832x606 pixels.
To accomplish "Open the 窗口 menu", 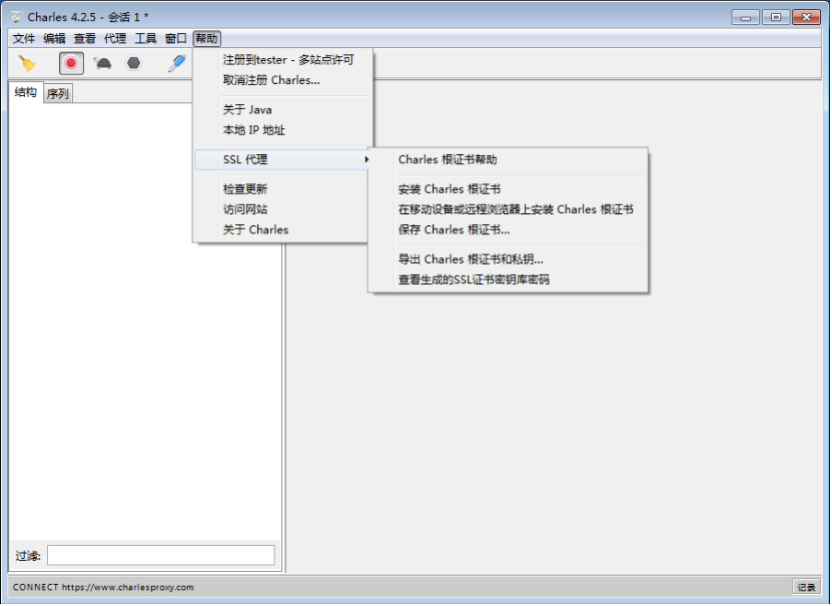I will (176, 39).
